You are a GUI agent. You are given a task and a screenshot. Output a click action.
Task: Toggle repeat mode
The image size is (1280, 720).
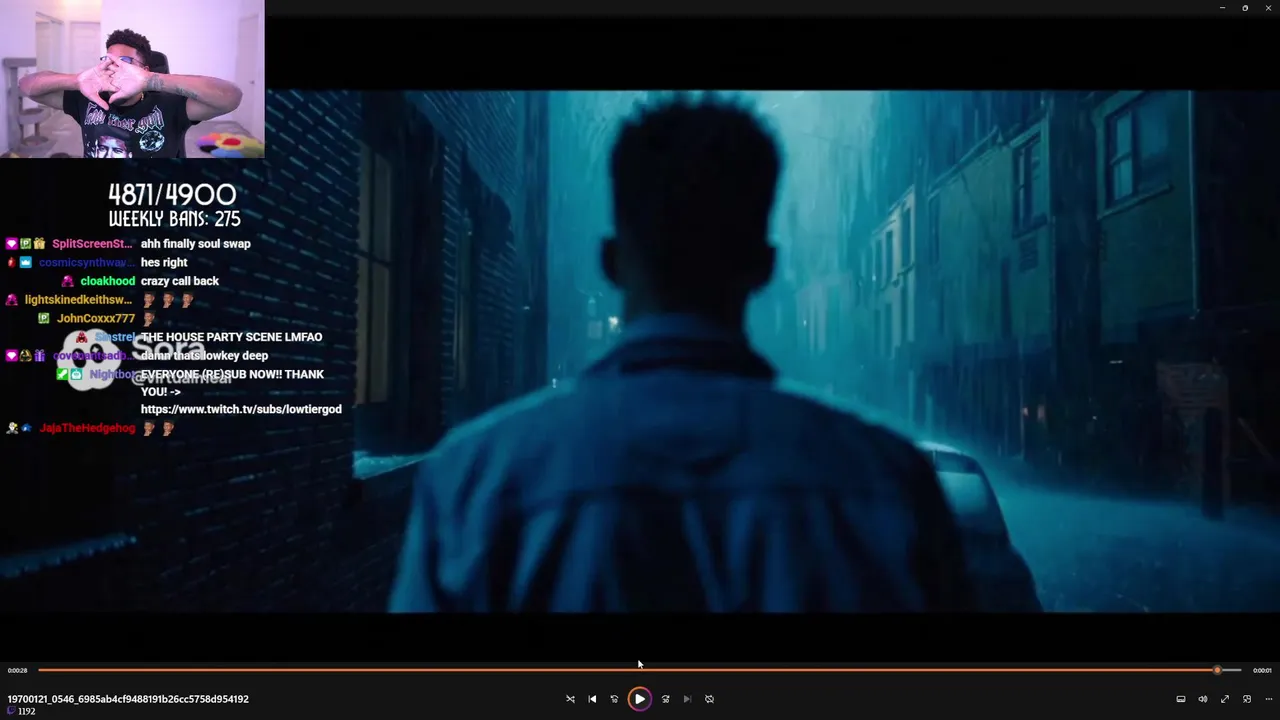(x=709, y=699)
